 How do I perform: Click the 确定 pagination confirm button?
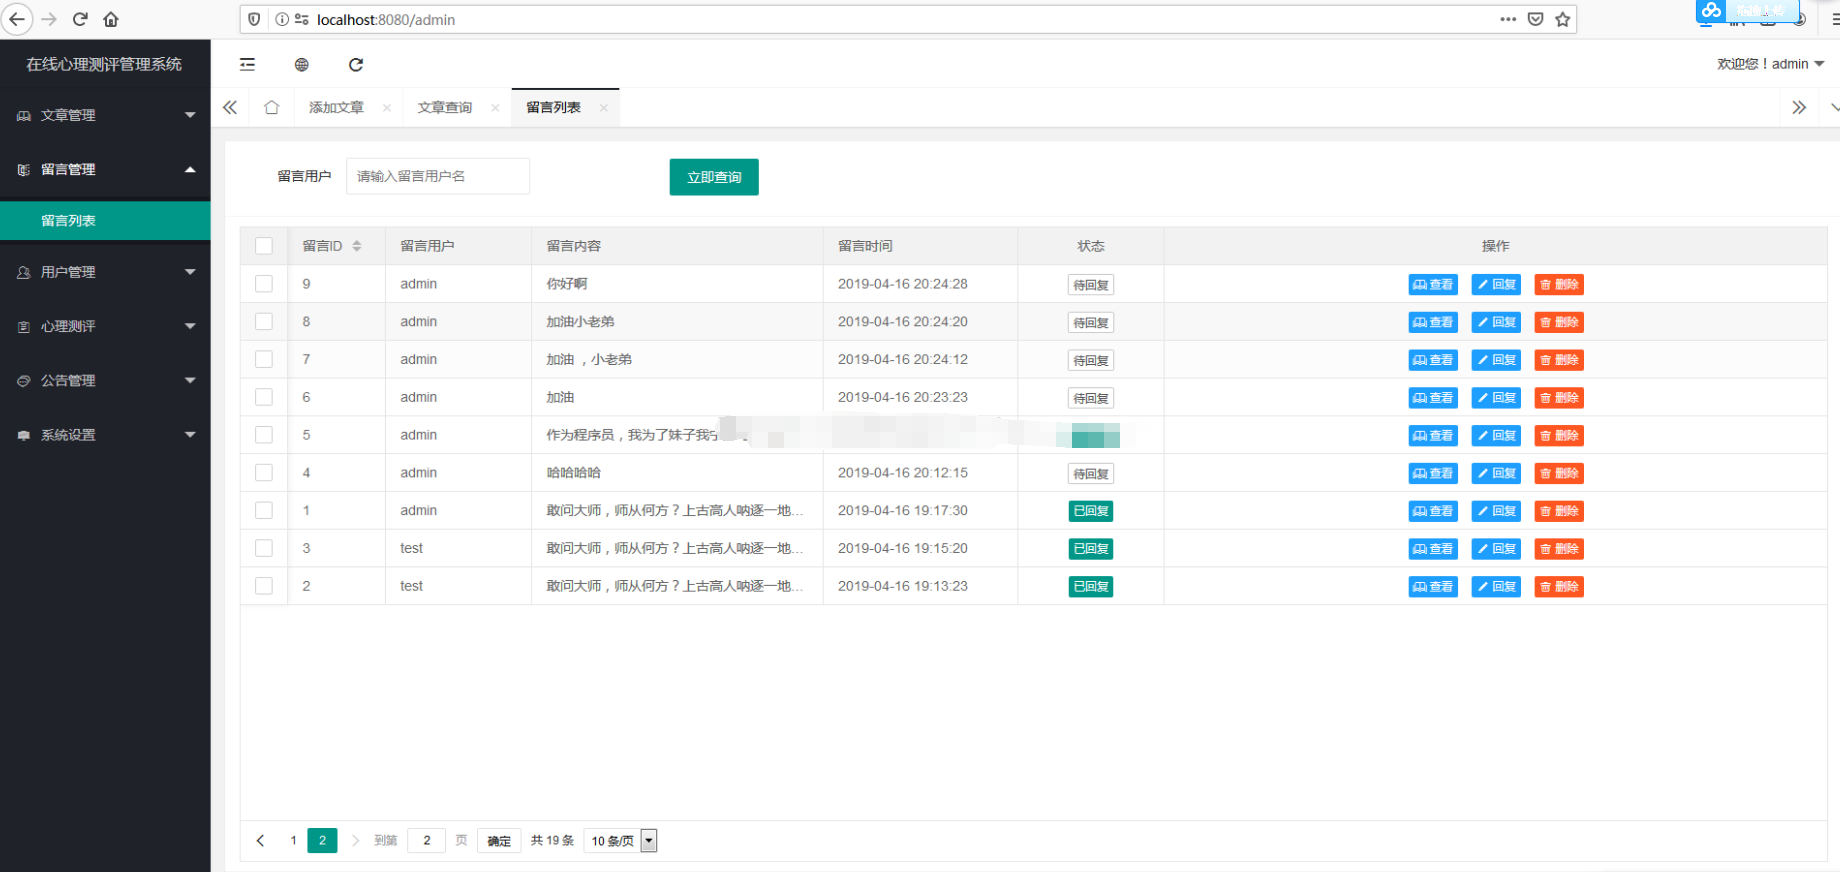(499, 841)
